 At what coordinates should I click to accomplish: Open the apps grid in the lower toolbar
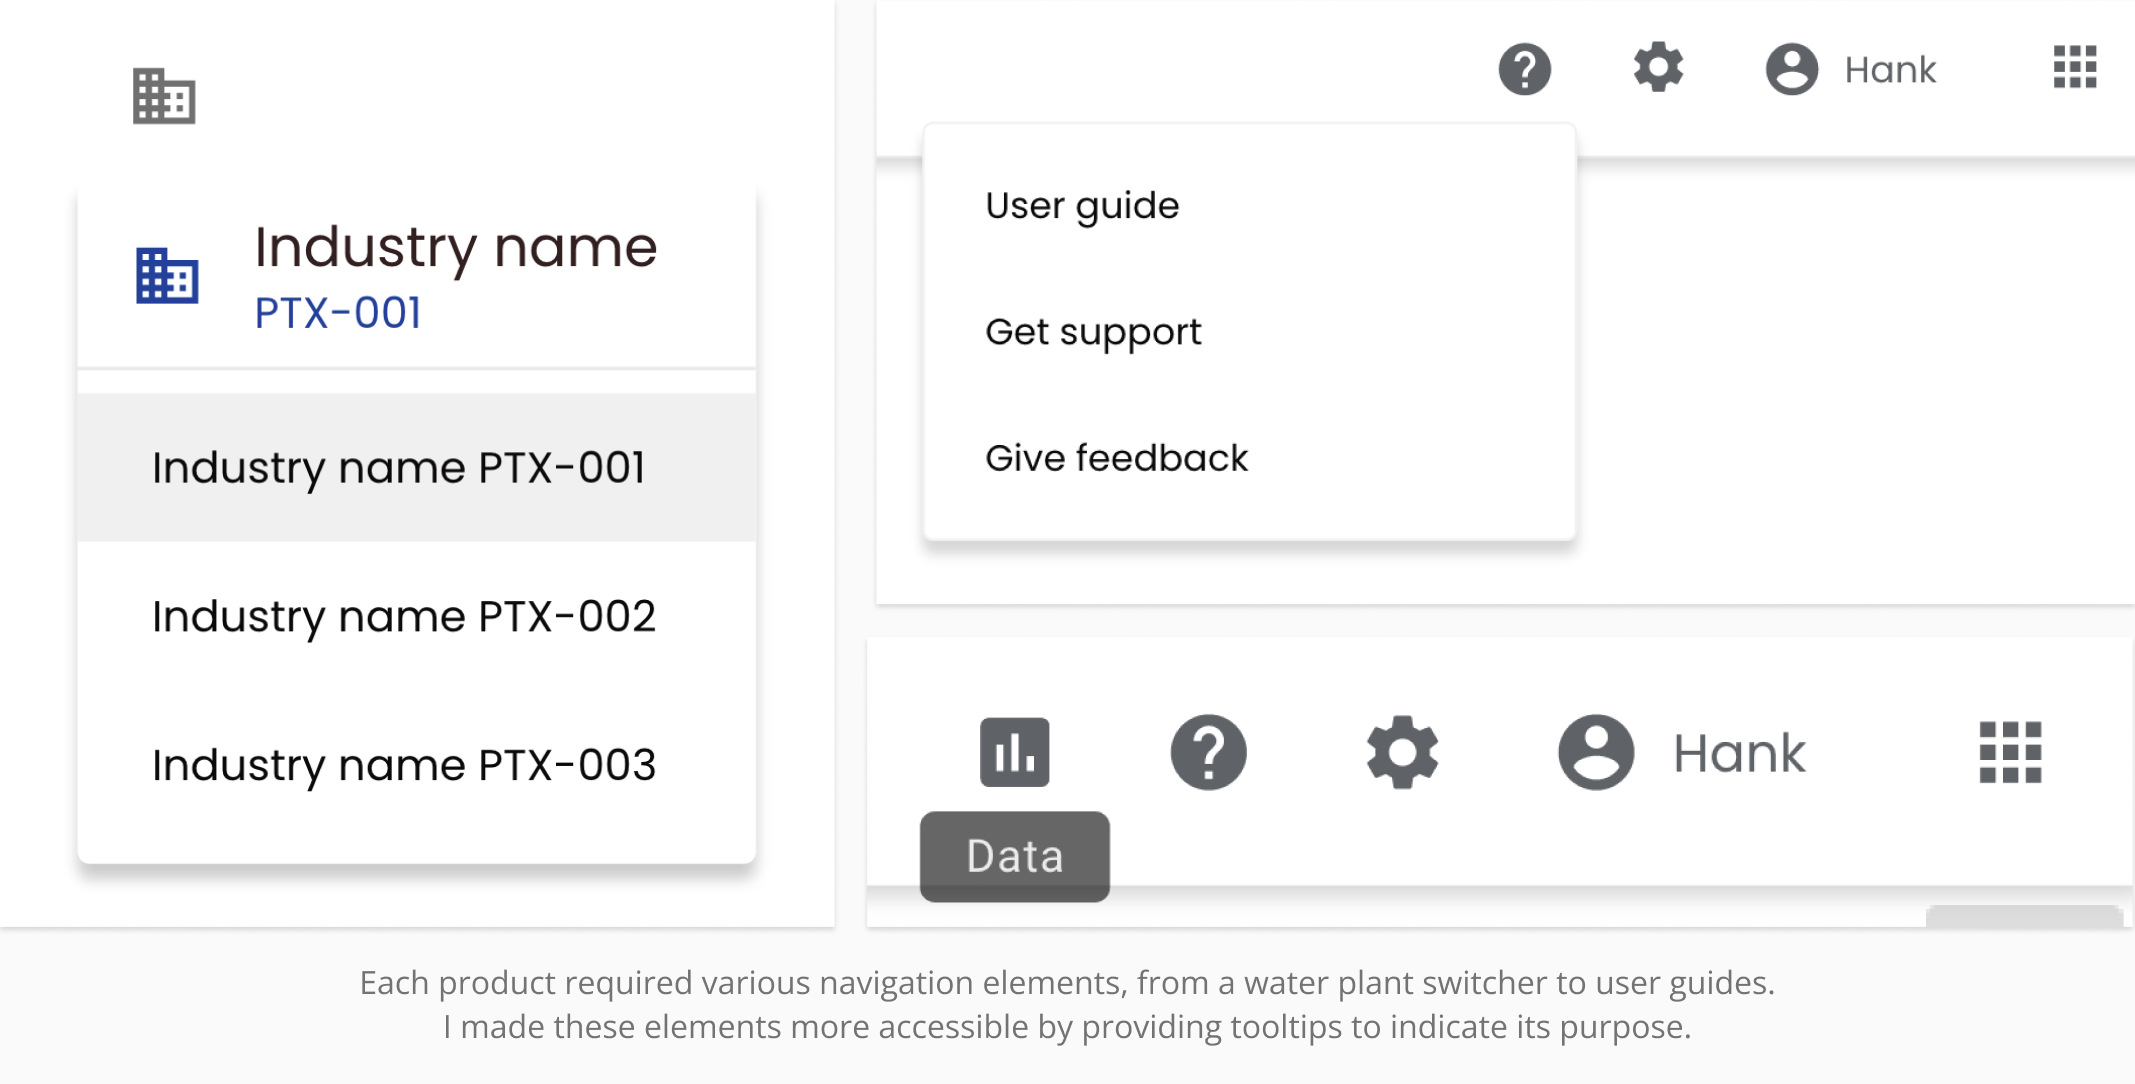tap(2010, 752)
